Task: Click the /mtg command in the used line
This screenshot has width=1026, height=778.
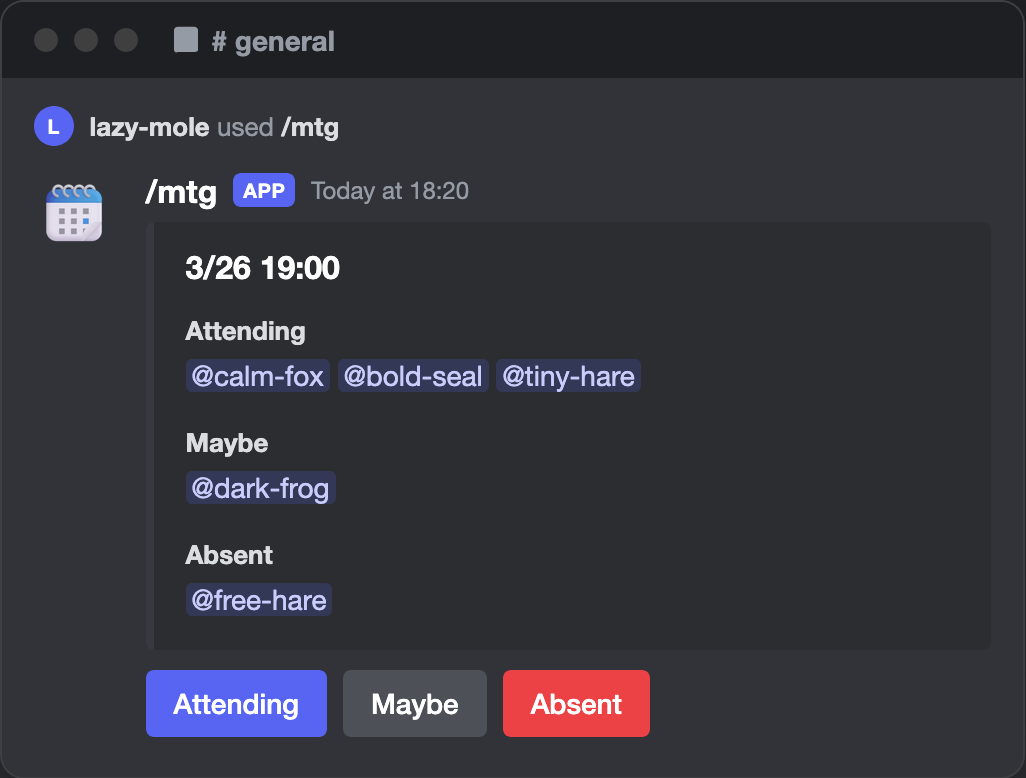Action: point(309,127)
